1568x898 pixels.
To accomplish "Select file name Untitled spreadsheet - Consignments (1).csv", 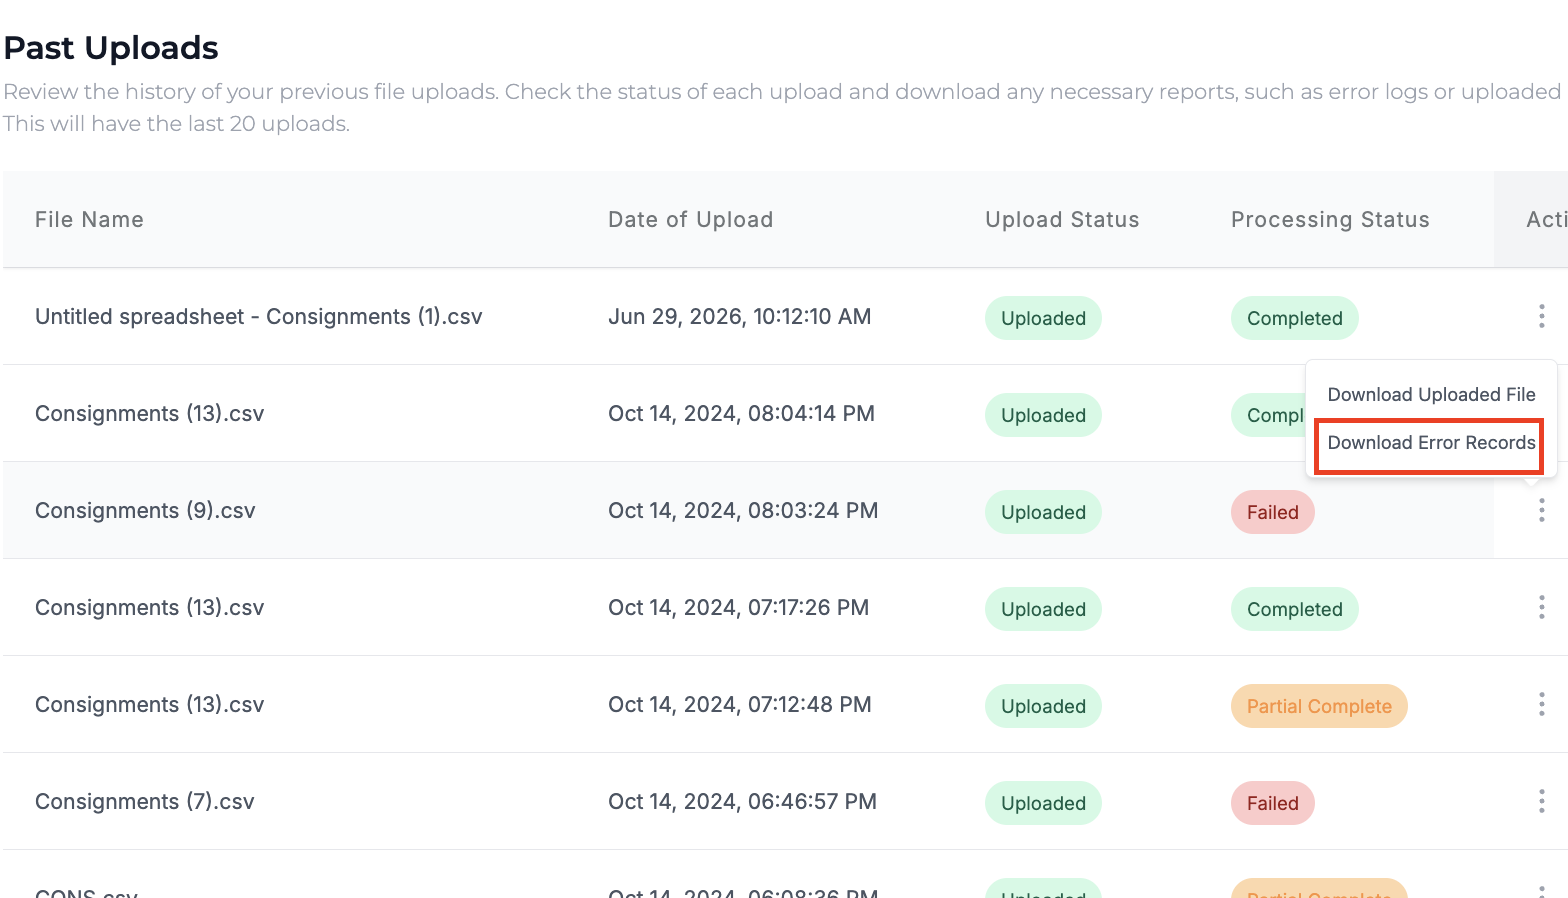I will point(259,317).
